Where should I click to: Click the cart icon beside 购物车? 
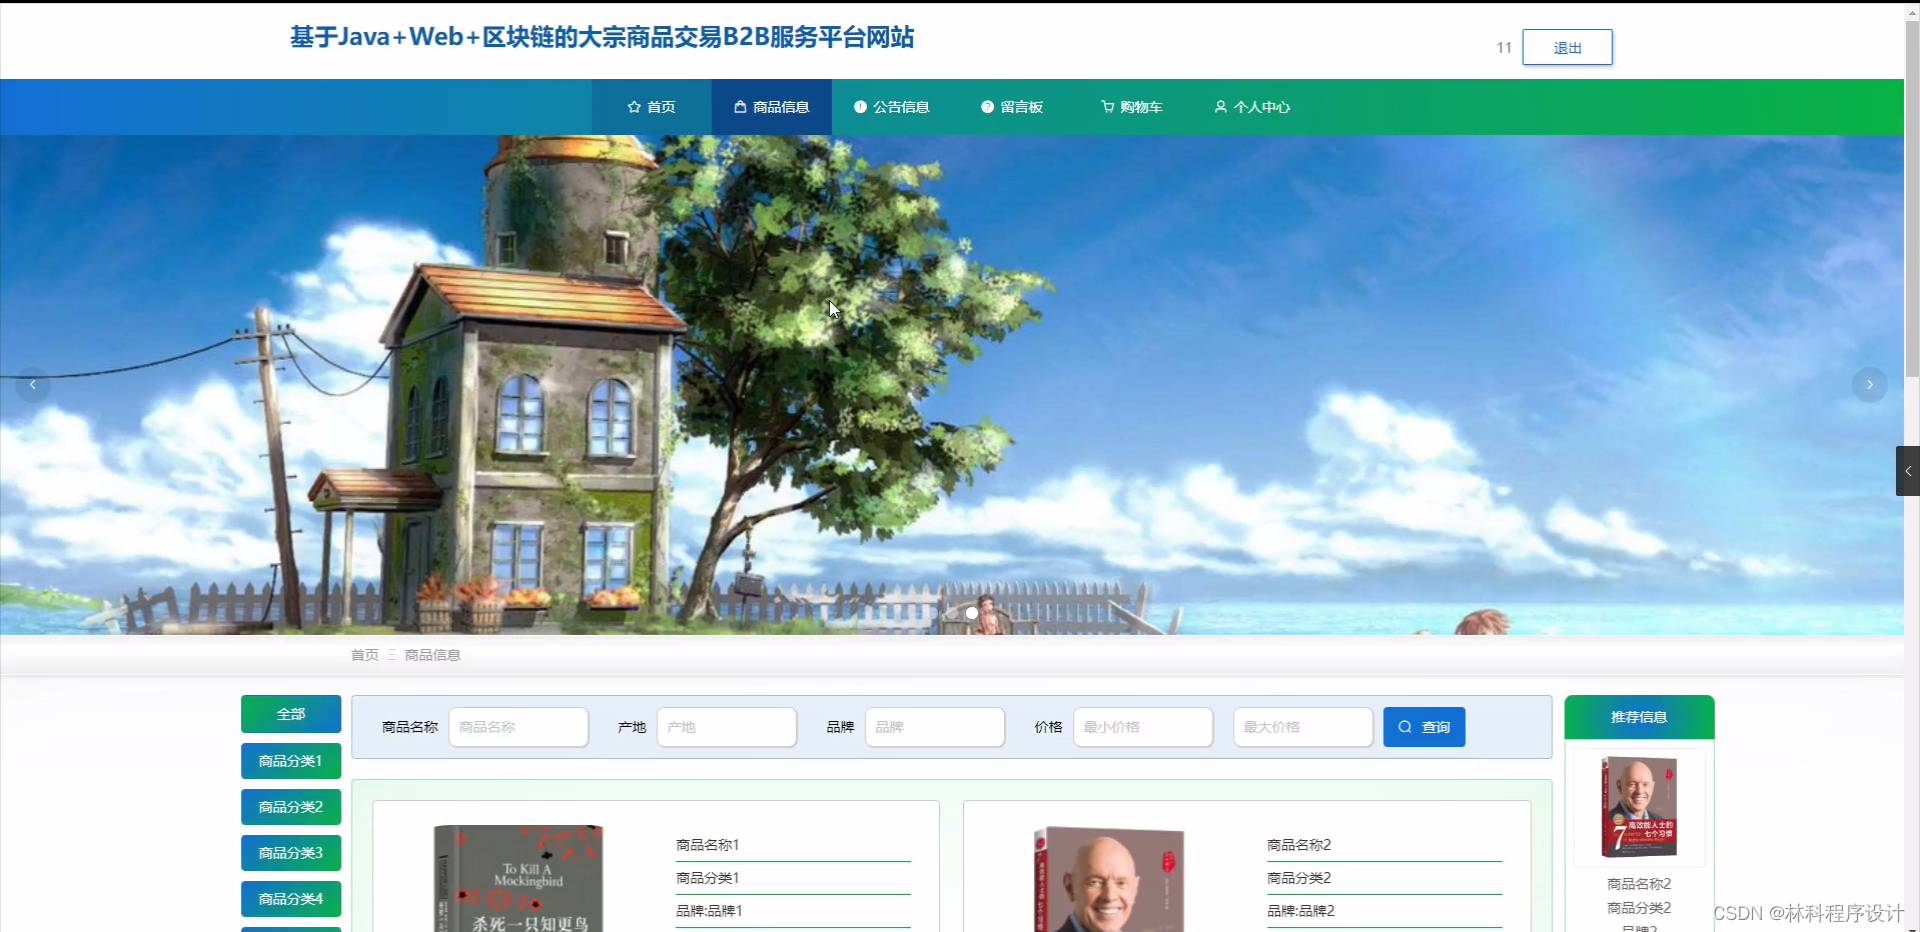pos(1108,107)
